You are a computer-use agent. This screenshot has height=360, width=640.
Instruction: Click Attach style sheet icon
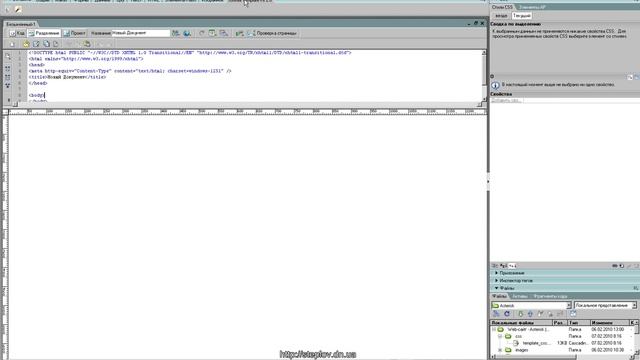(615, 266)
